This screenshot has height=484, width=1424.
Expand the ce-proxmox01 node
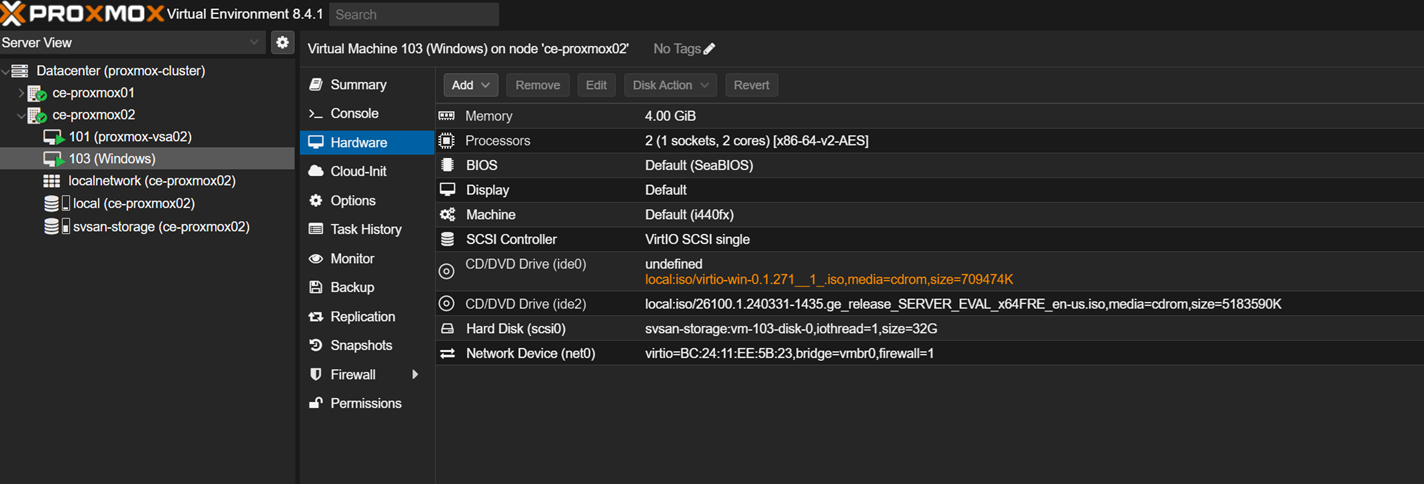pyautogui.click(x=22, y=93)
